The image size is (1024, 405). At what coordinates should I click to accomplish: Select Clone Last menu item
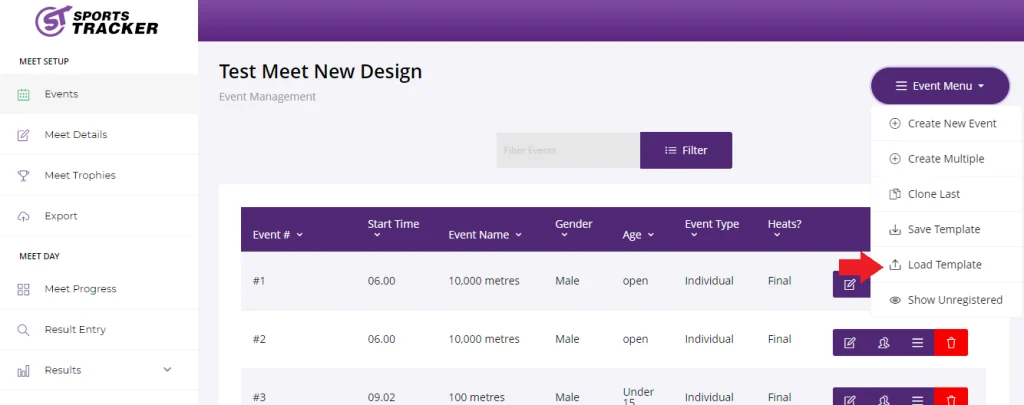pyautogui.click(x=946, y=194)
